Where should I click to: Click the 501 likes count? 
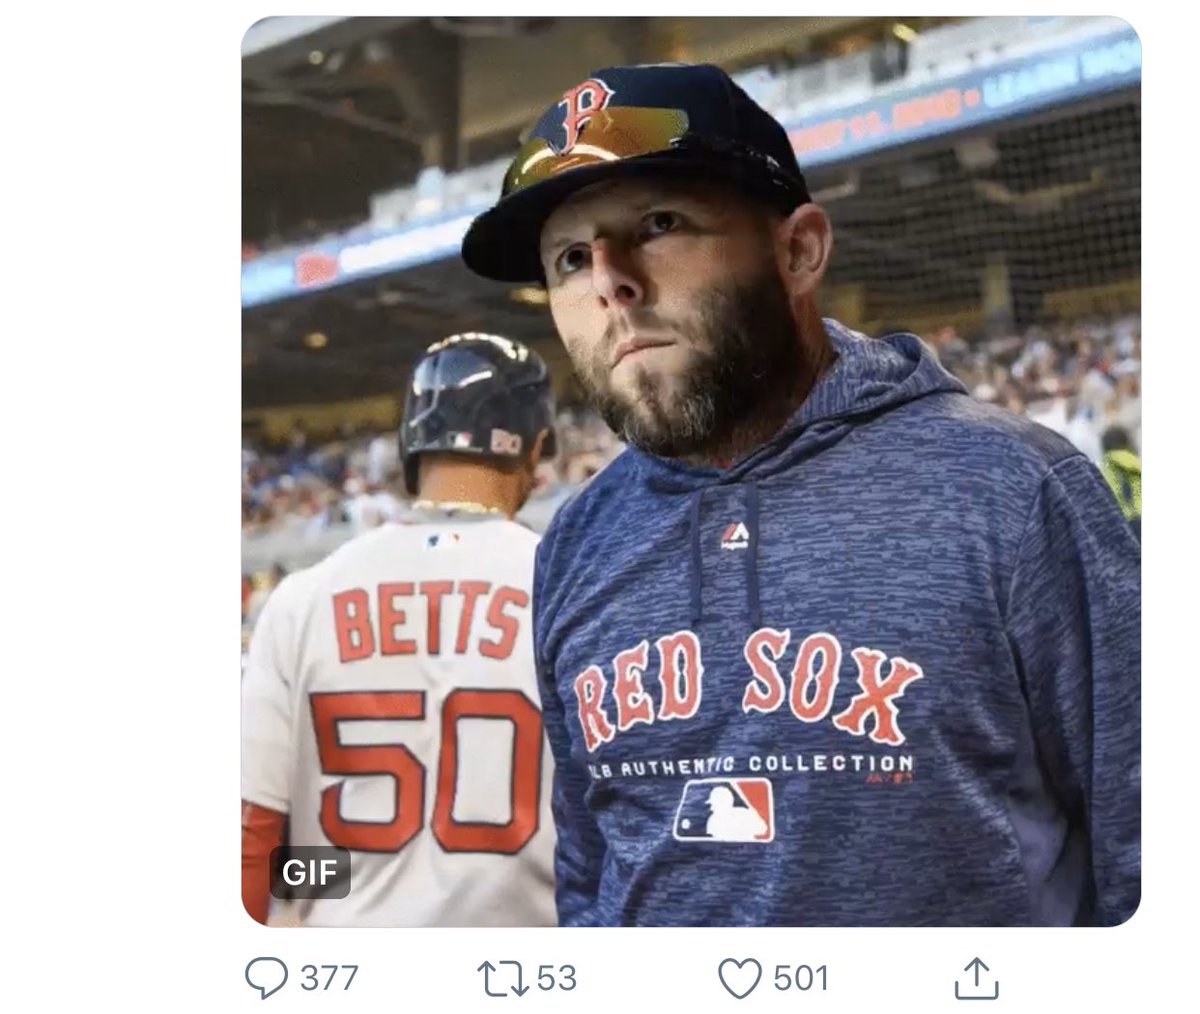click(x=801, y=978)
